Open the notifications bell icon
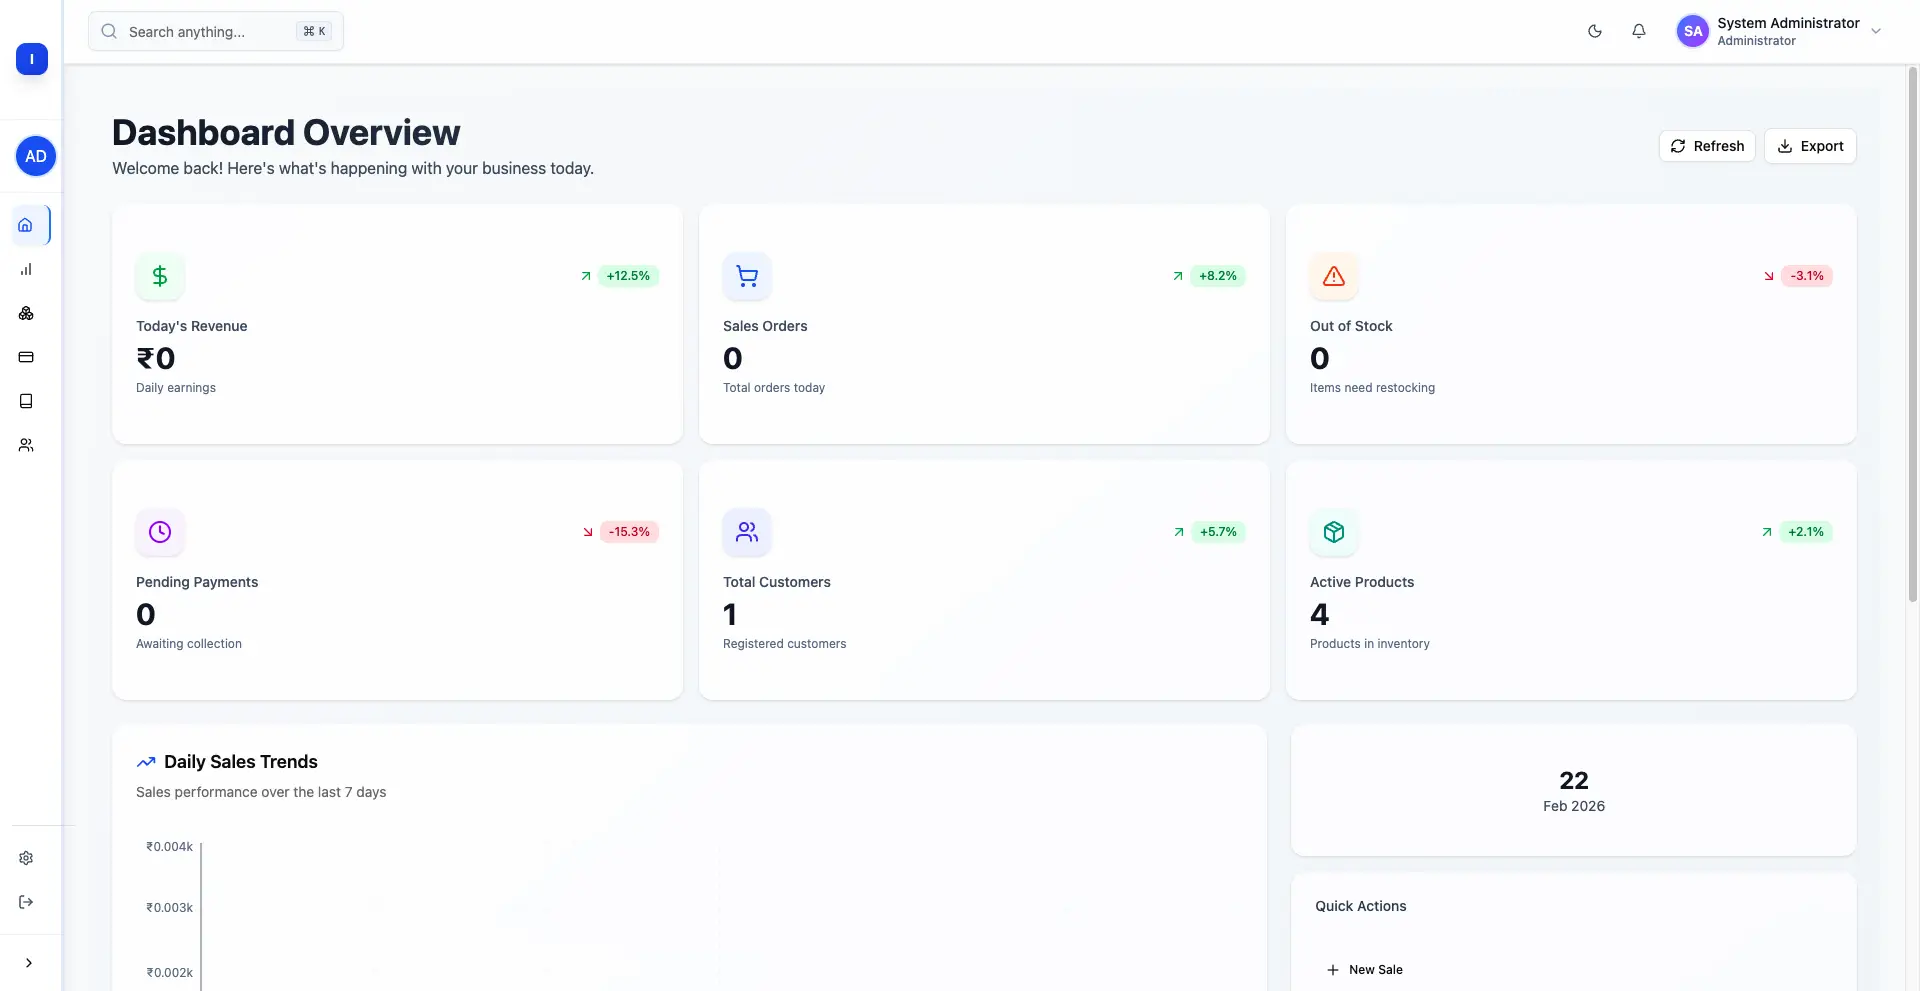 [x=1638, y=31]
